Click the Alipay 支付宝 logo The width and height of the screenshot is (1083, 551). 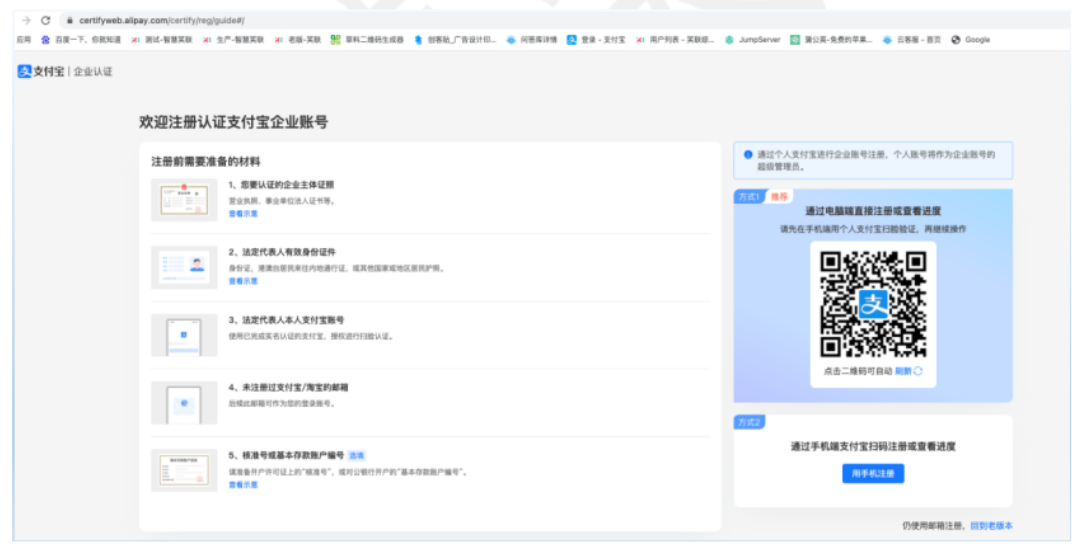[41, 72]
